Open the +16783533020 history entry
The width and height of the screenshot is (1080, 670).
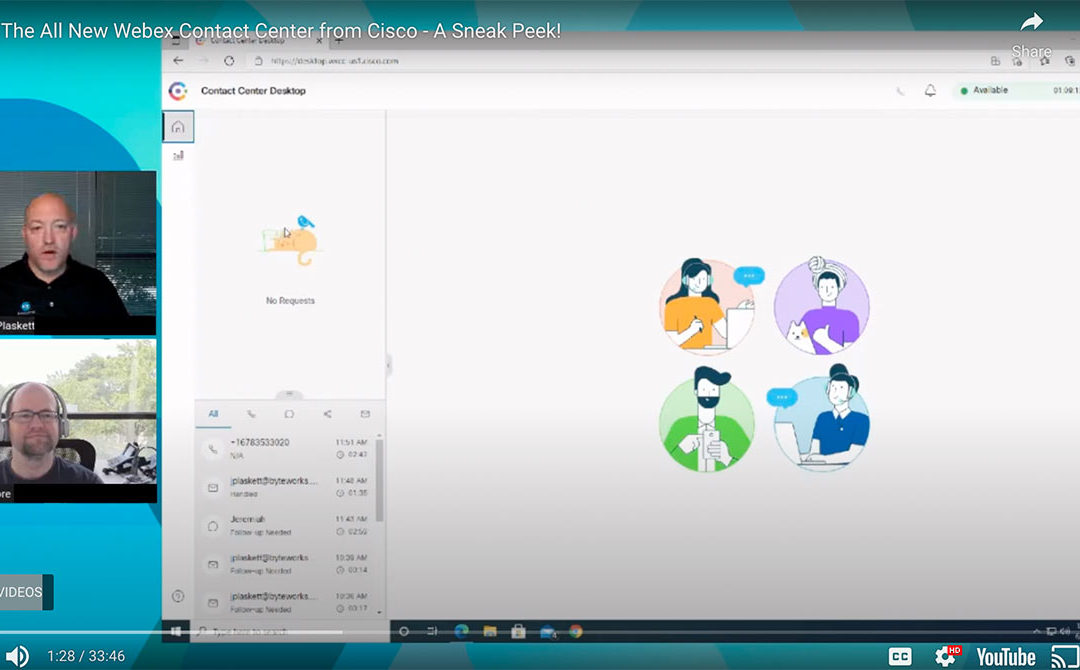point(286,449)
